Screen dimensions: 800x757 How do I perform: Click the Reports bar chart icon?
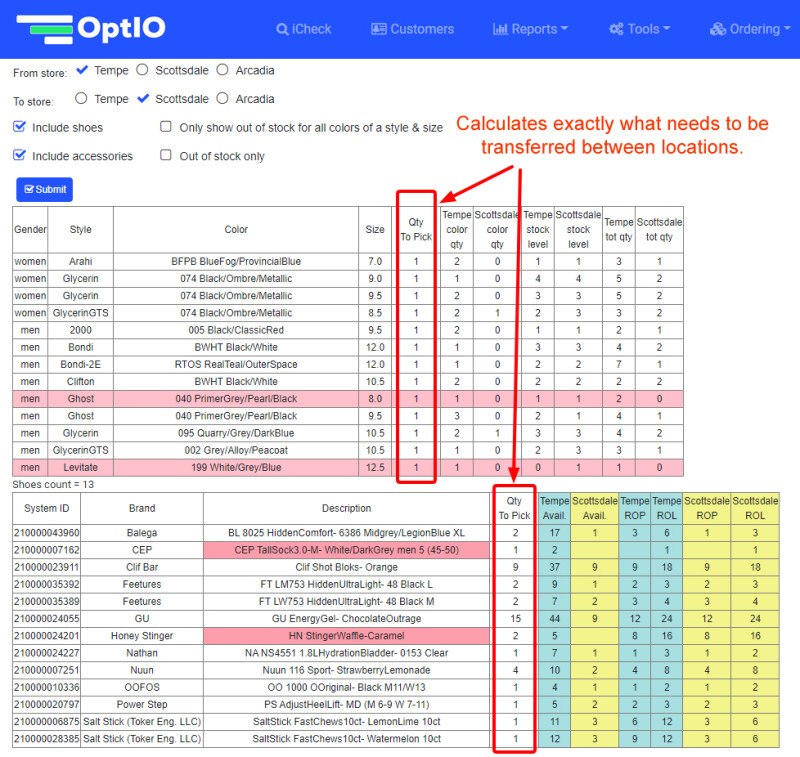point(500,29)
